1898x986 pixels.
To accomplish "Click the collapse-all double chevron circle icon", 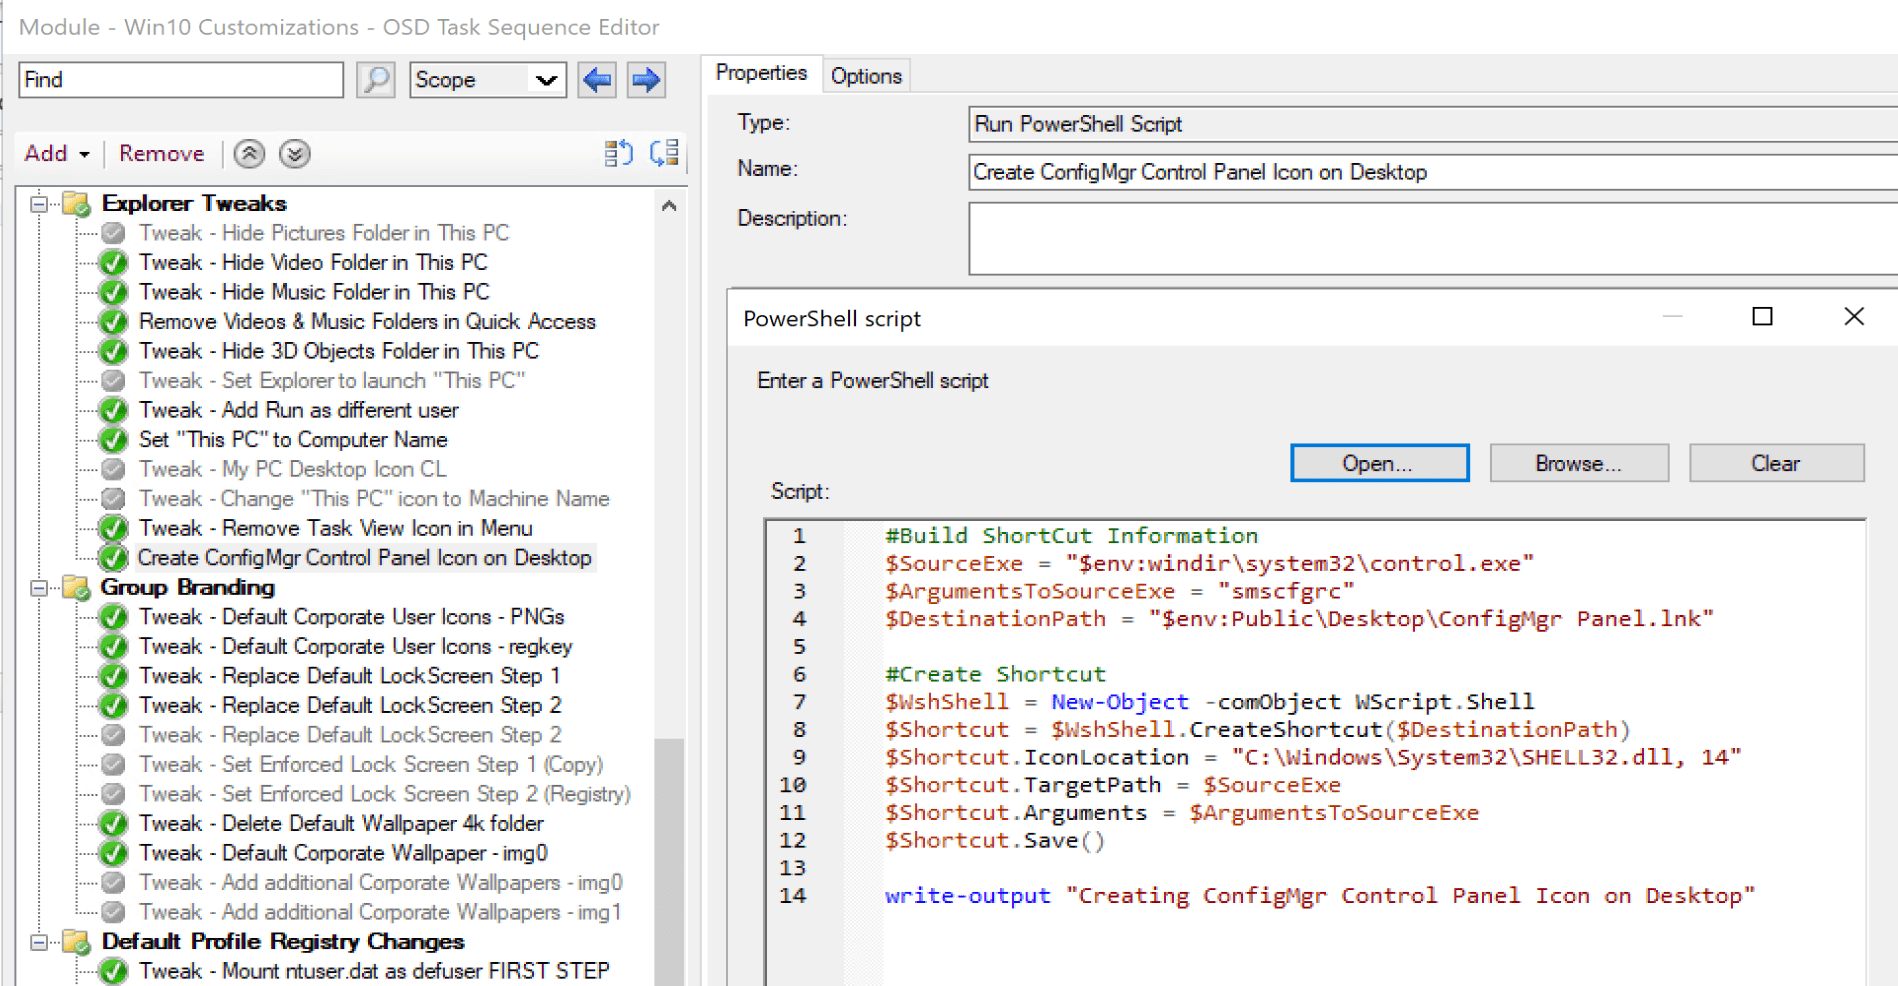I will [x=248, y=153].
